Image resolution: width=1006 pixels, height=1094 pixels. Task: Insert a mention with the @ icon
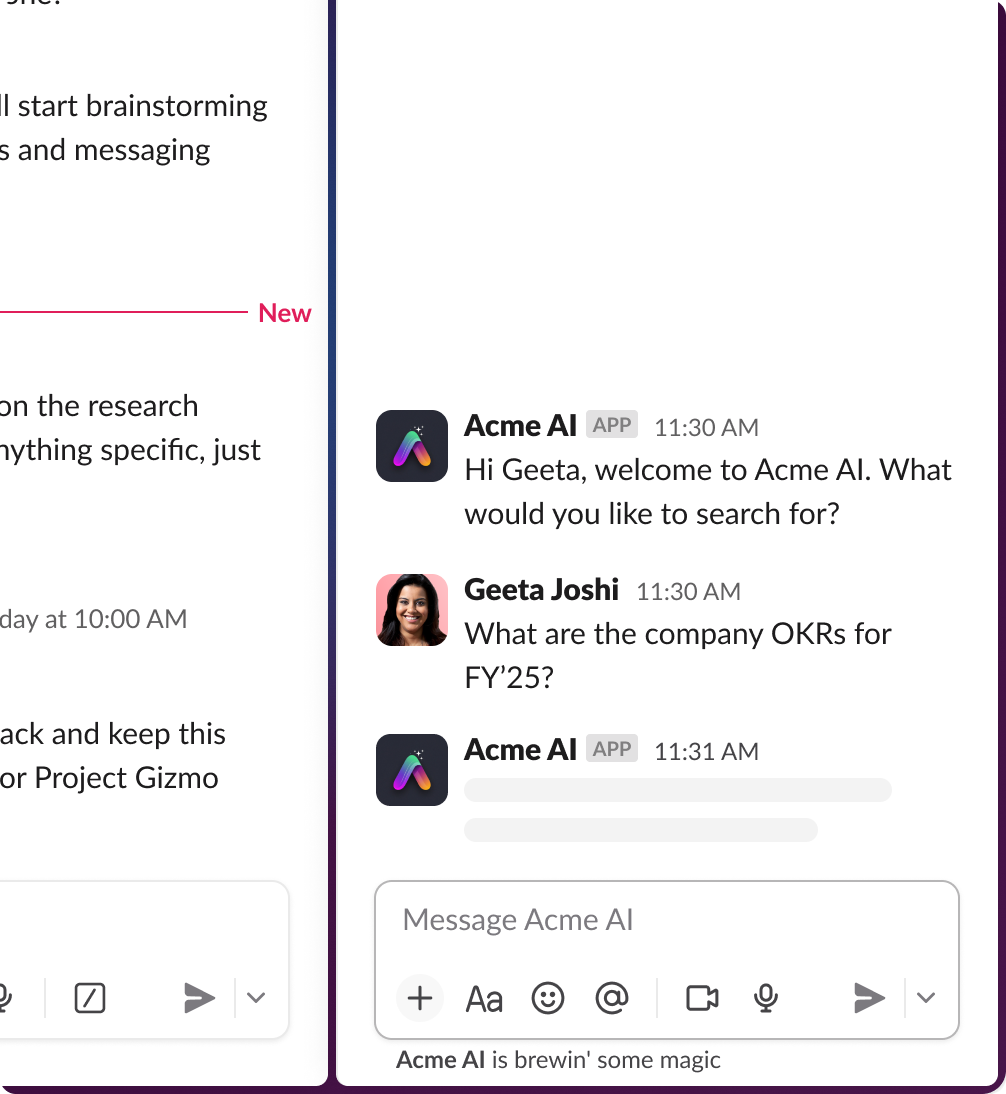click(x=611, y=998)
